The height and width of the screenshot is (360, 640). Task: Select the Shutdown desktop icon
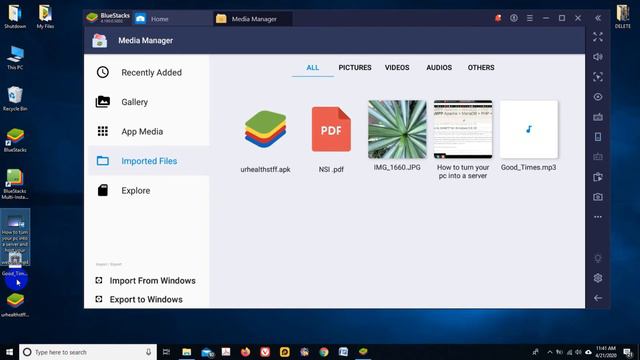pos(15,16)
